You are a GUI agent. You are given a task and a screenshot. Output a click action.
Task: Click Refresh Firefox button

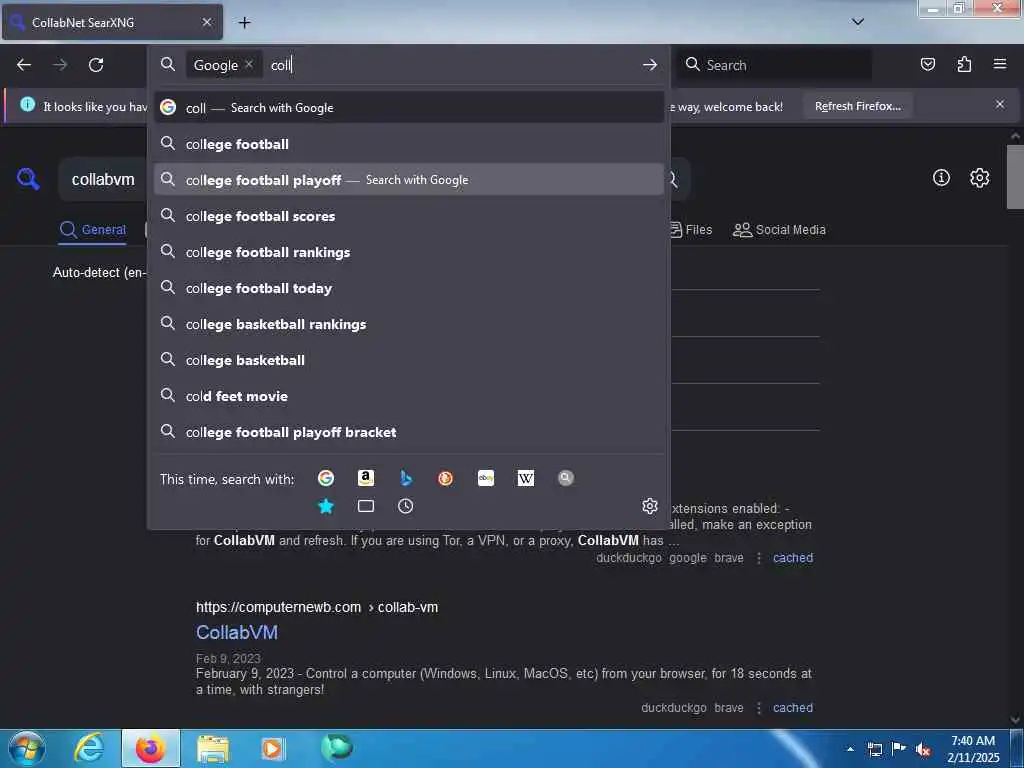pyautogui.click(x=857, y=106)
